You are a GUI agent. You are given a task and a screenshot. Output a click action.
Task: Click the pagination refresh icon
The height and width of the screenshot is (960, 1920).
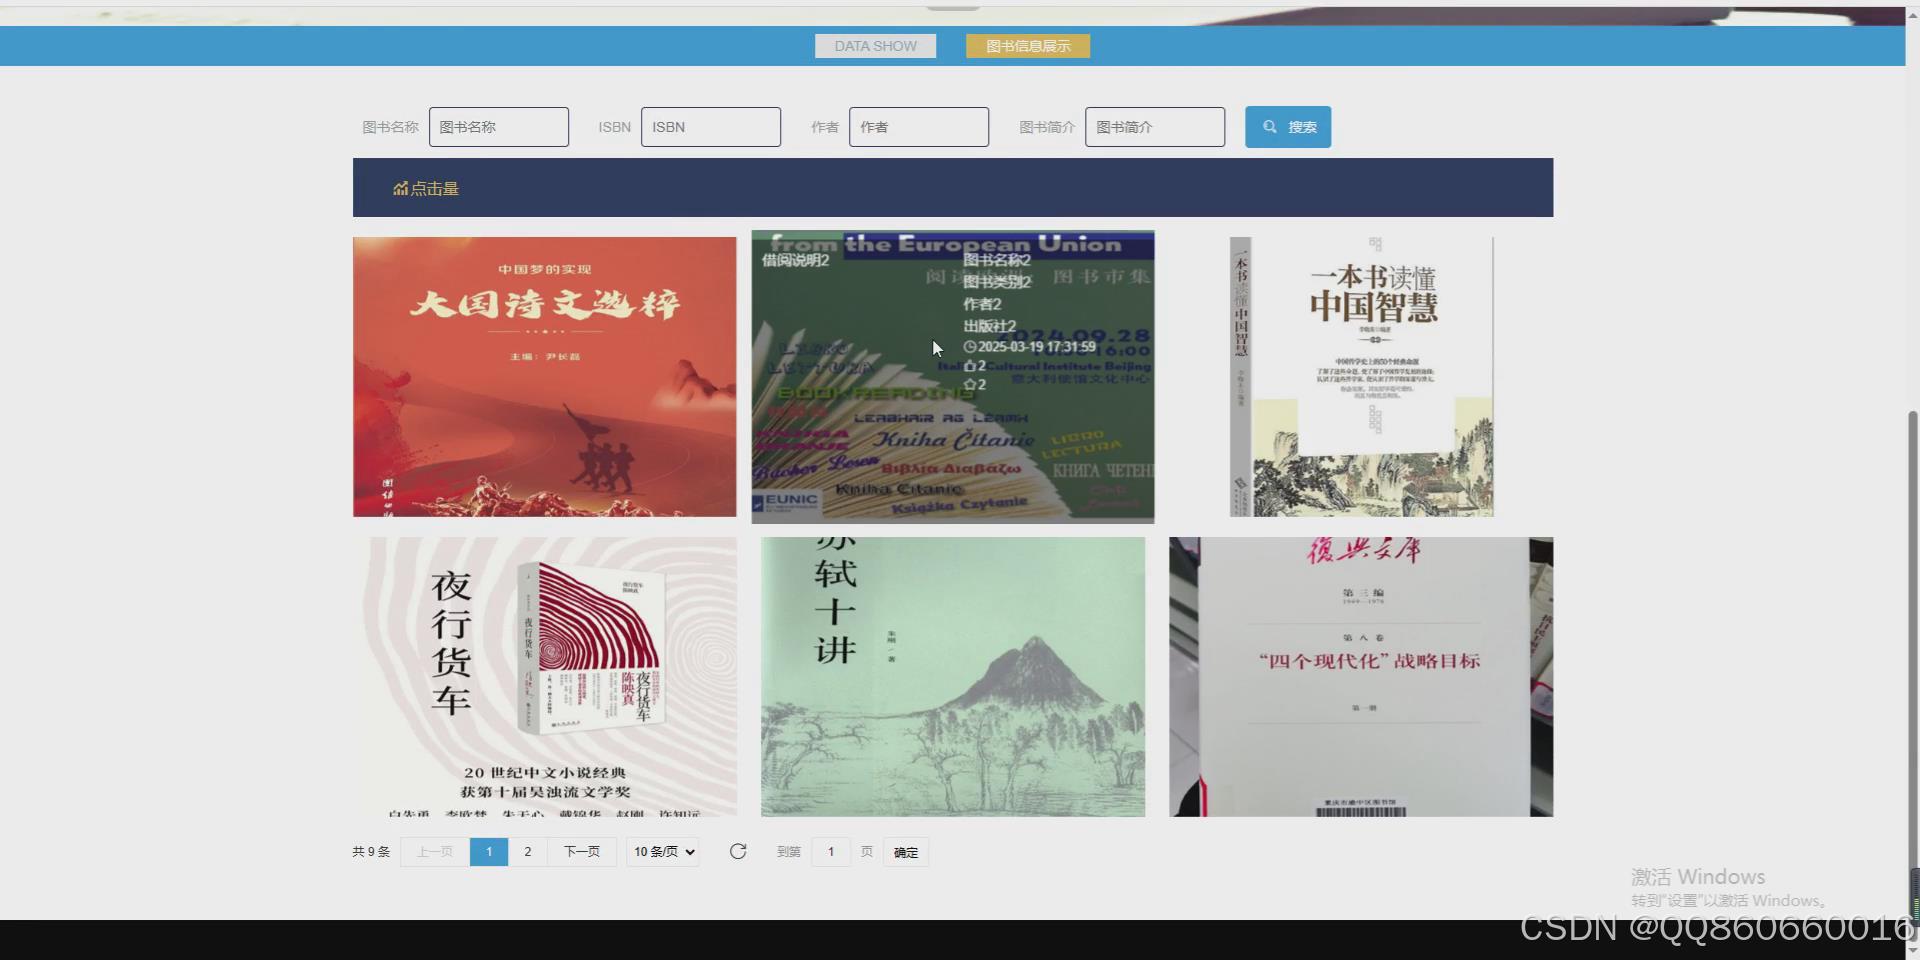point(738,851)
